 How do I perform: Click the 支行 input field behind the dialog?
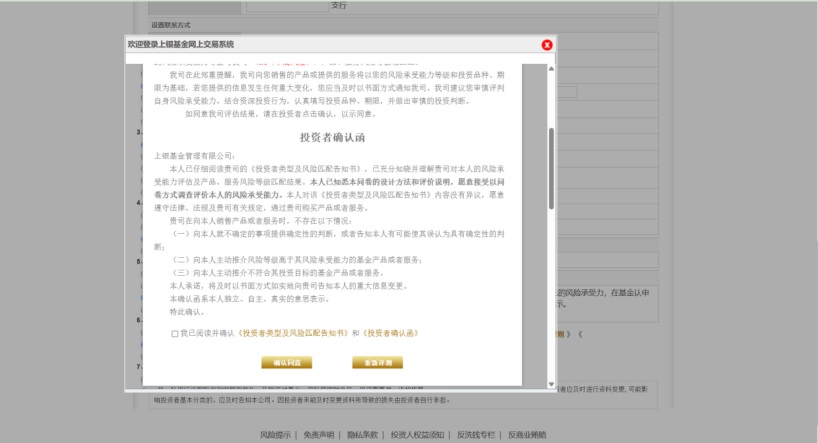point(338,6)
